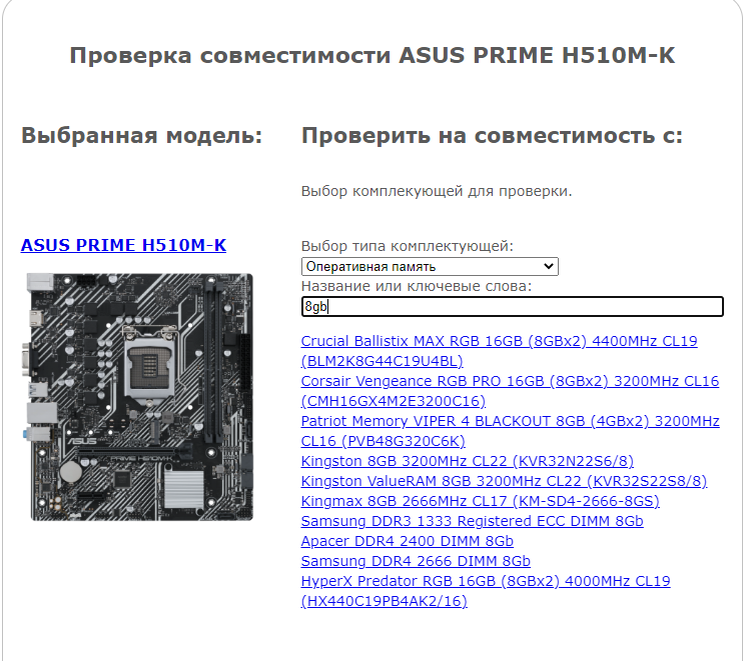Open Corsair Vengeance RGB PRO 16GB 3200MHz link
Screen dimensions: 743x661
point(510,391)
